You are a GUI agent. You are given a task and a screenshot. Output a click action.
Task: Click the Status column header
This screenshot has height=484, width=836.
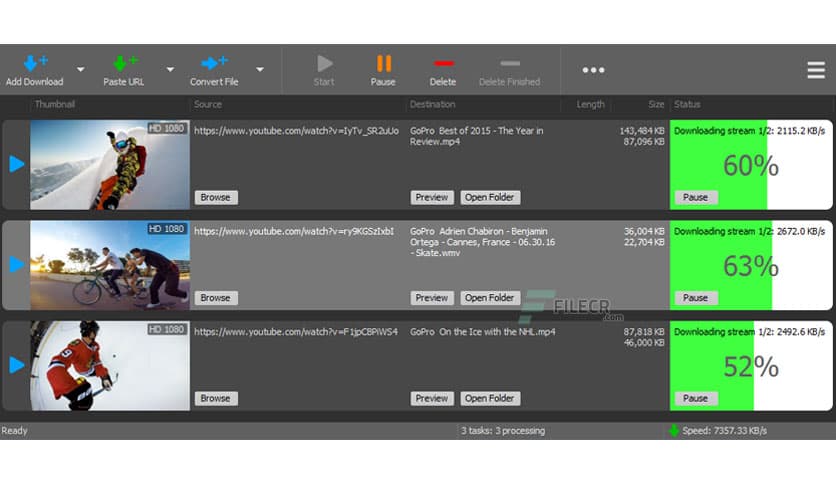[x=687, y=104]
